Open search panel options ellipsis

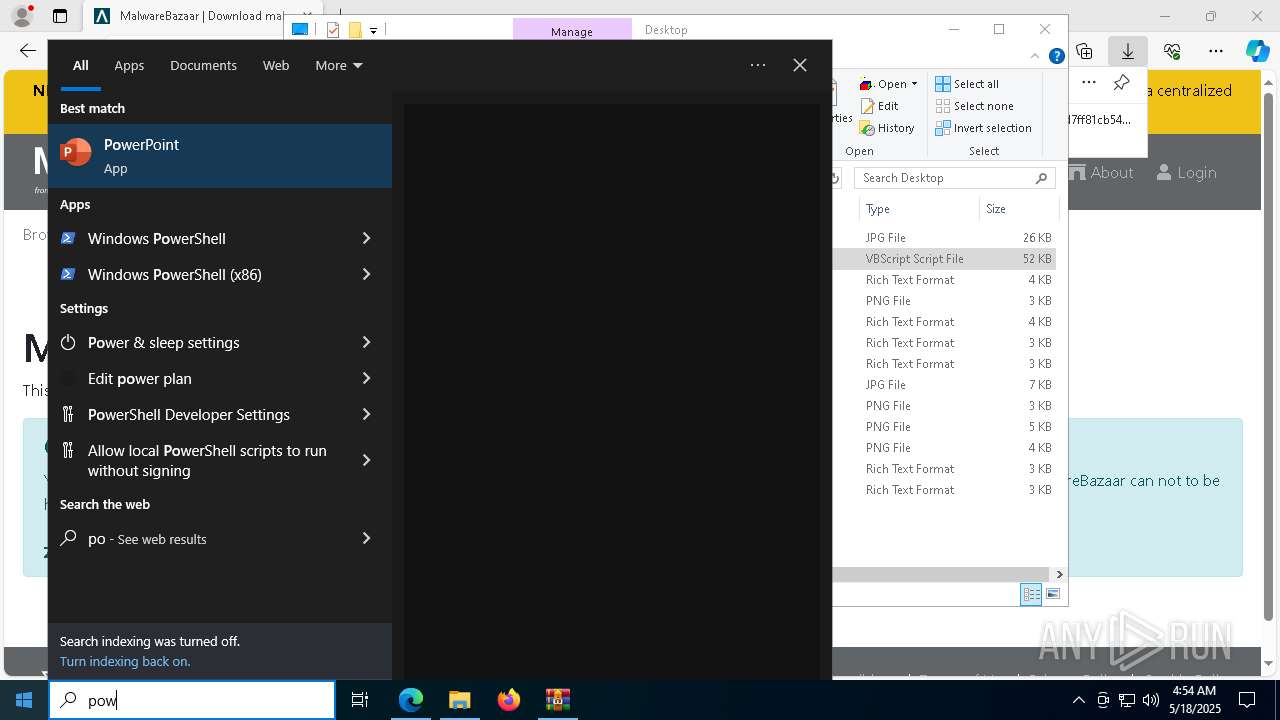(x=758, y=65)
